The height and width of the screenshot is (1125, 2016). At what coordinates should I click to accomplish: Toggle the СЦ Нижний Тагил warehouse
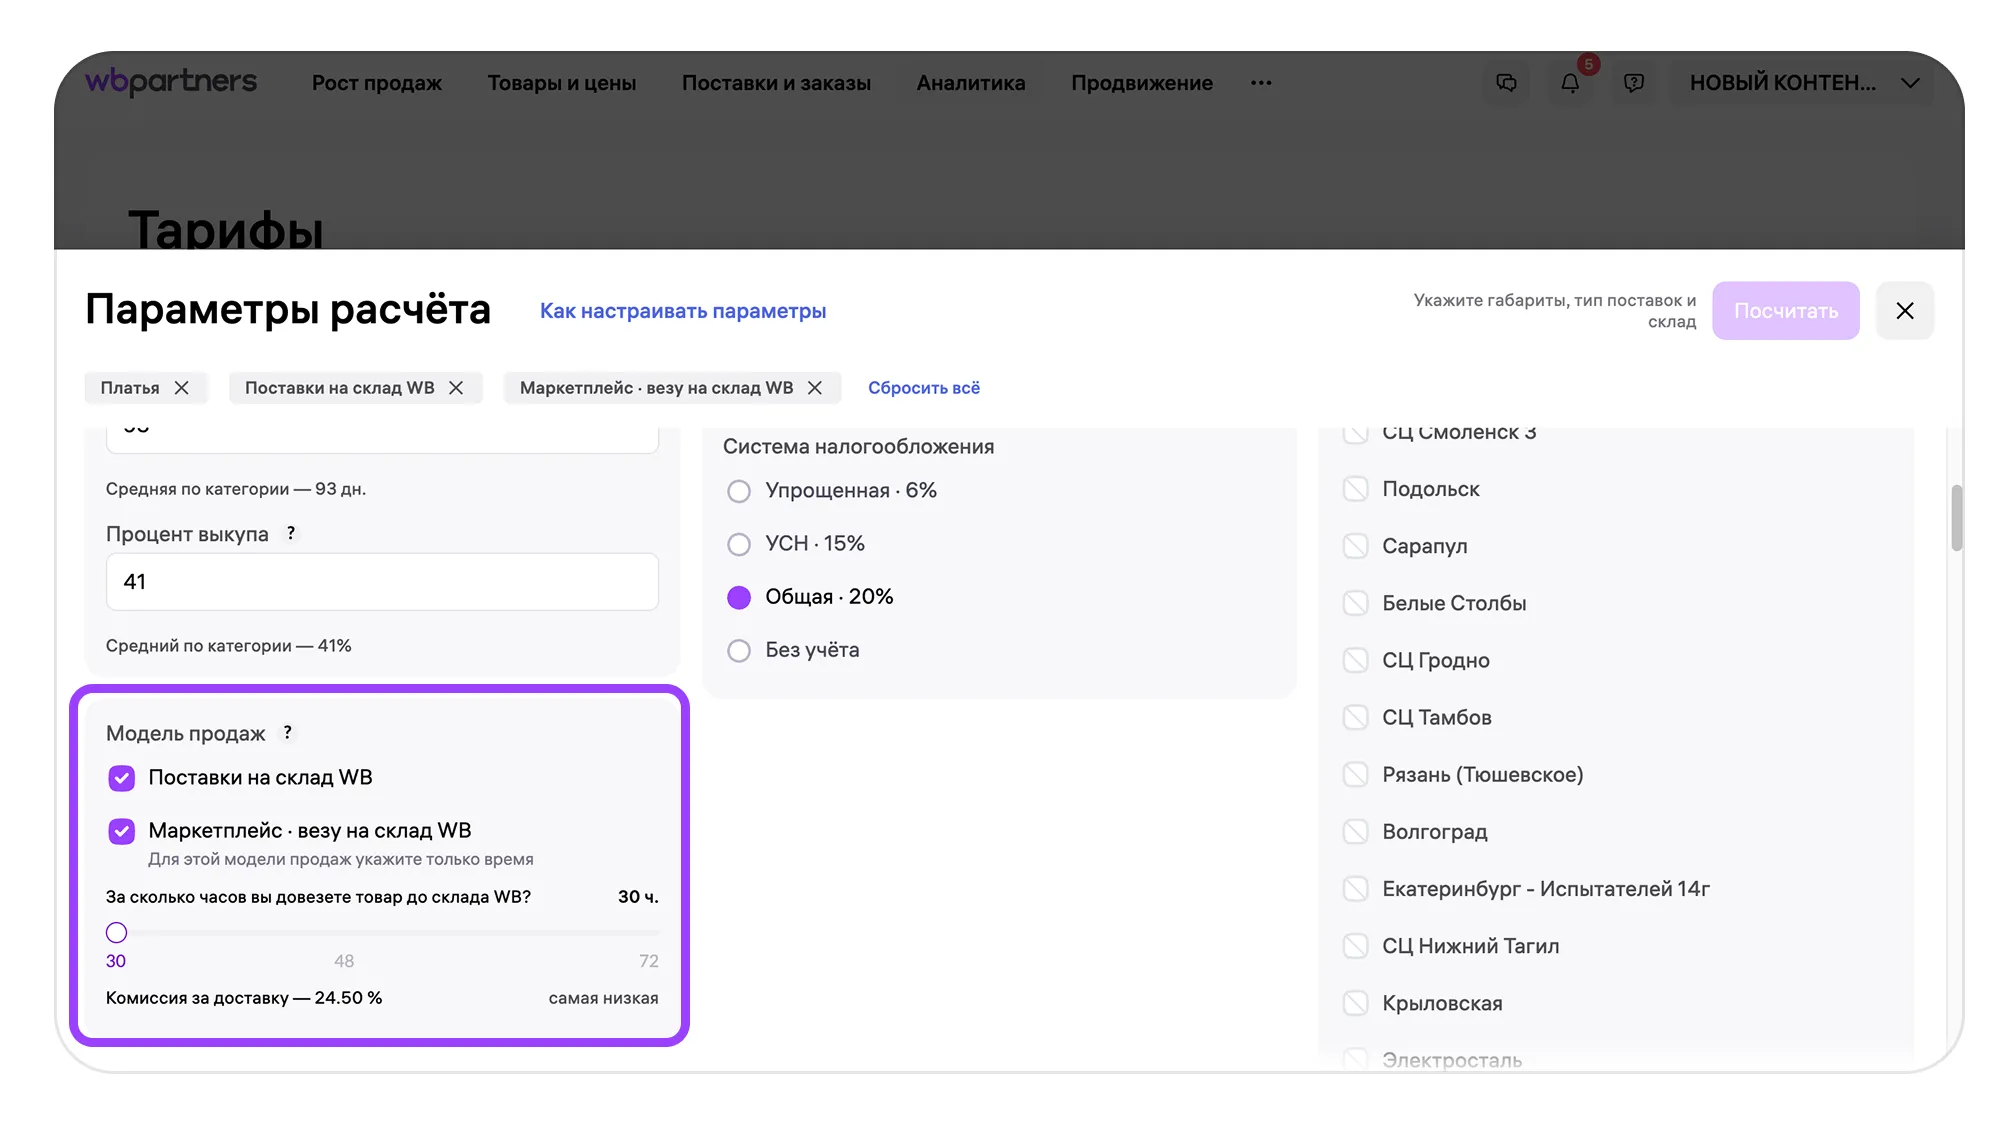1356,946
